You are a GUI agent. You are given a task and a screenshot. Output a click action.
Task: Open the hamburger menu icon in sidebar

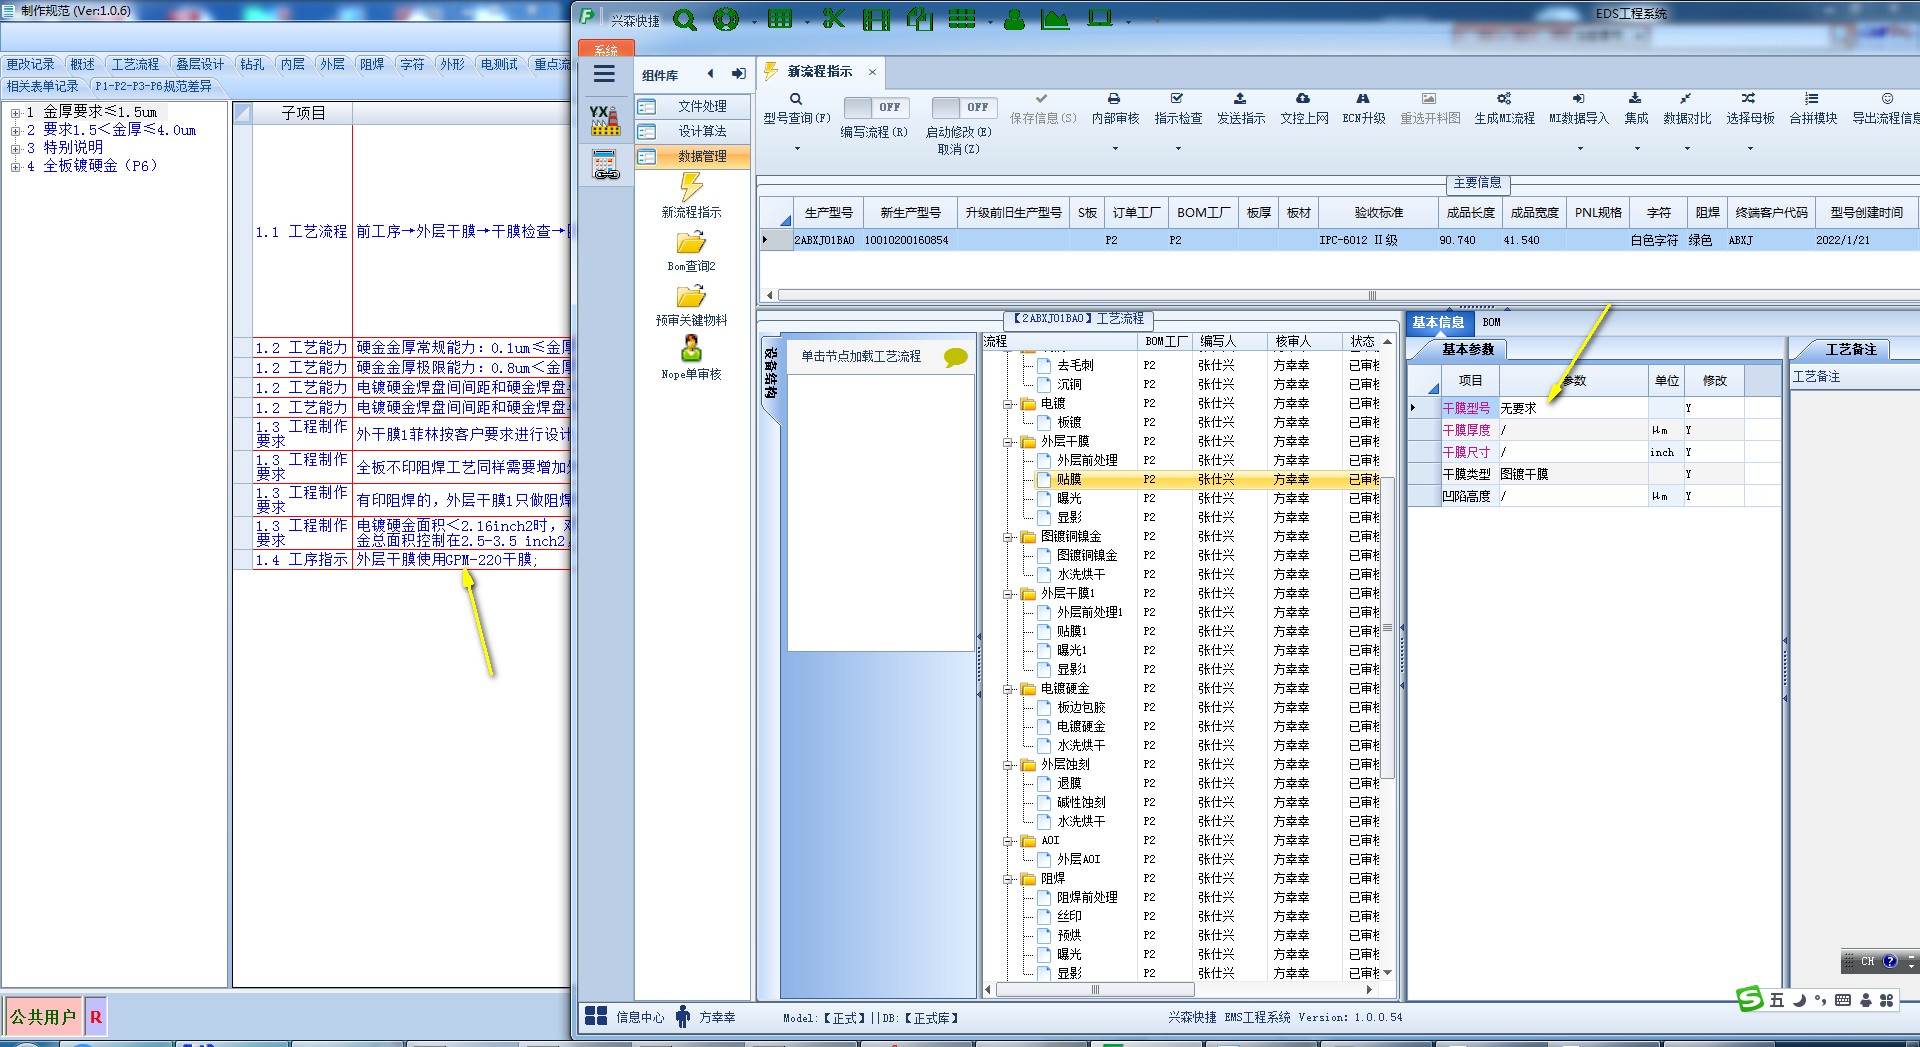coord(604,74)
